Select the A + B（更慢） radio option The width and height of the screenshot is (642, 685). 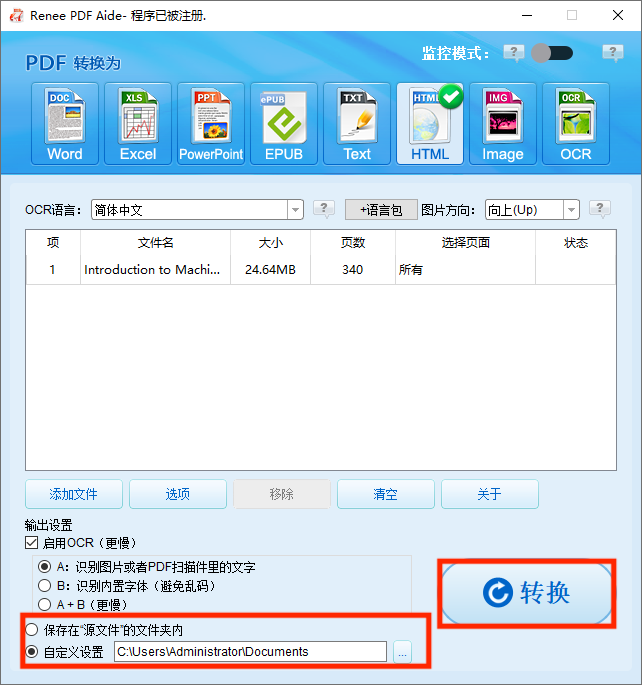[45, 605]
